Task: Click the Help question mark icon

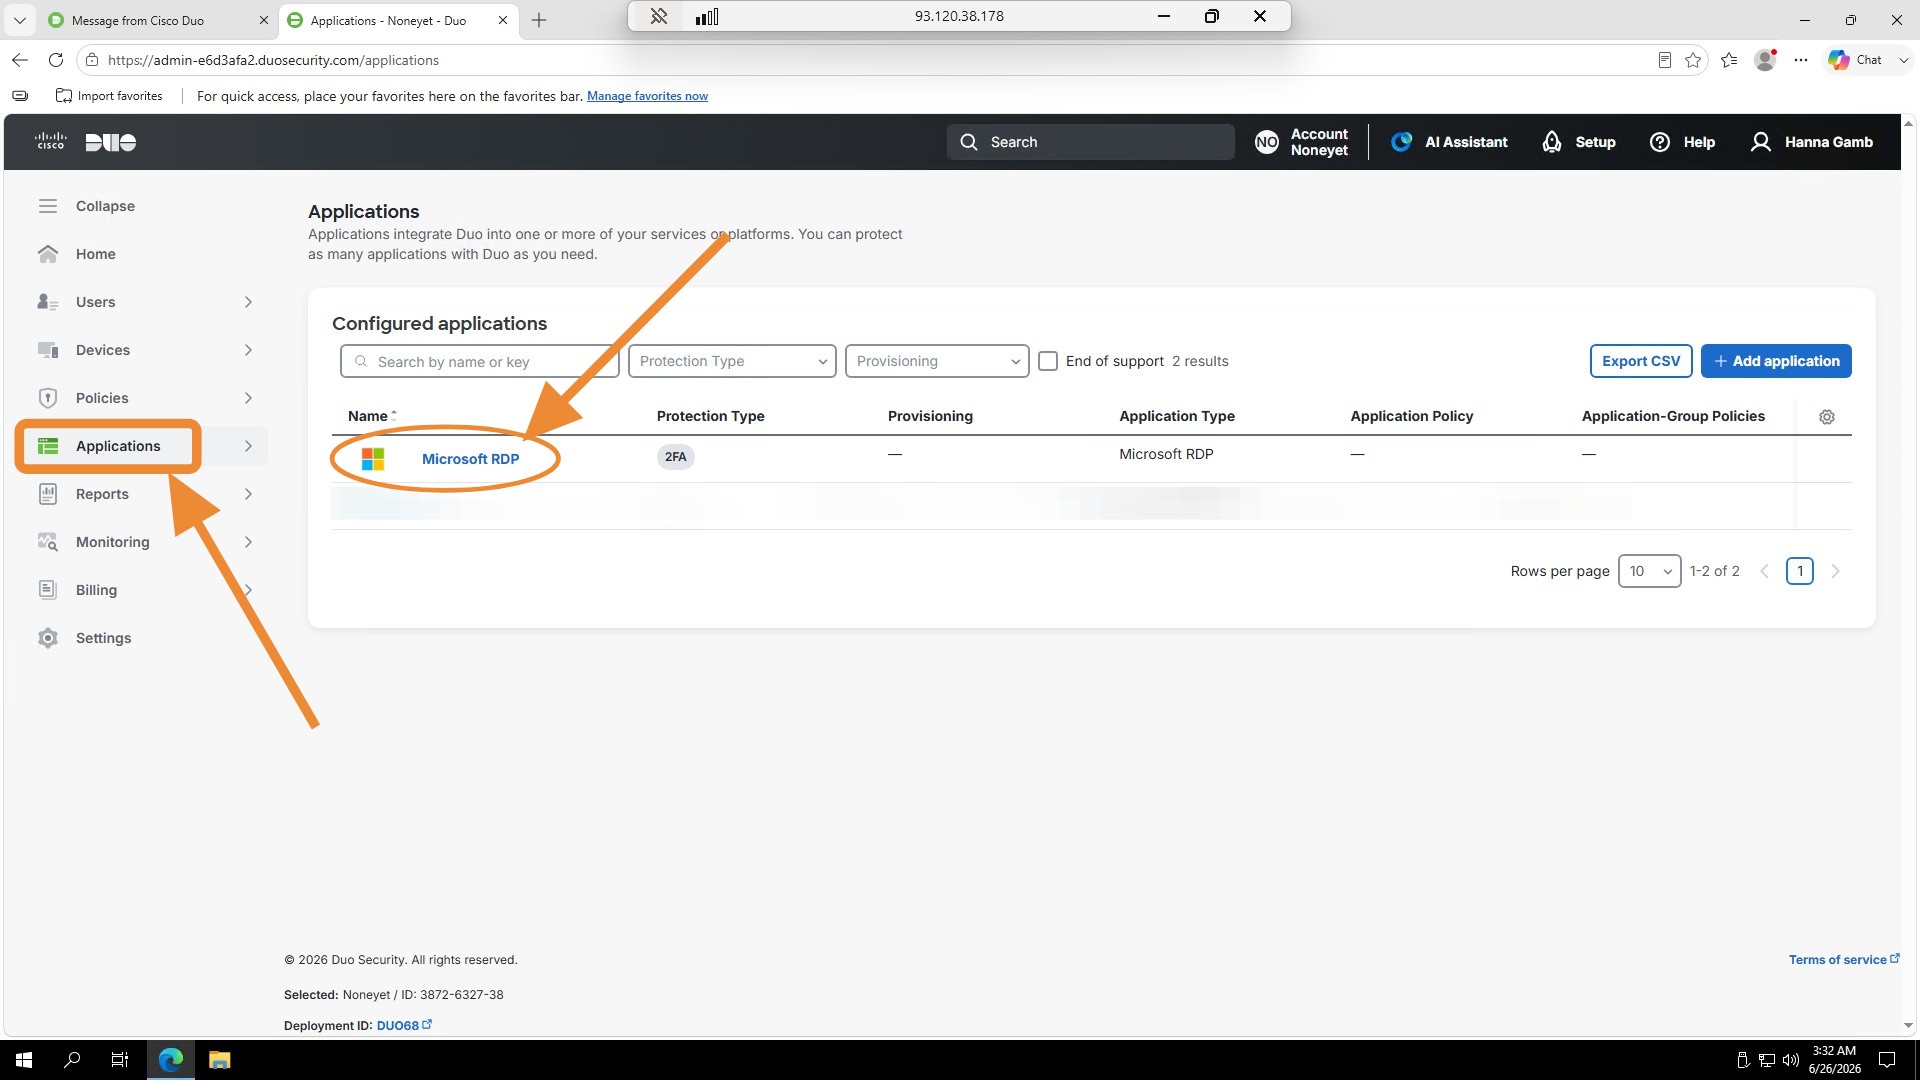Action: [x=1660, y=142]
